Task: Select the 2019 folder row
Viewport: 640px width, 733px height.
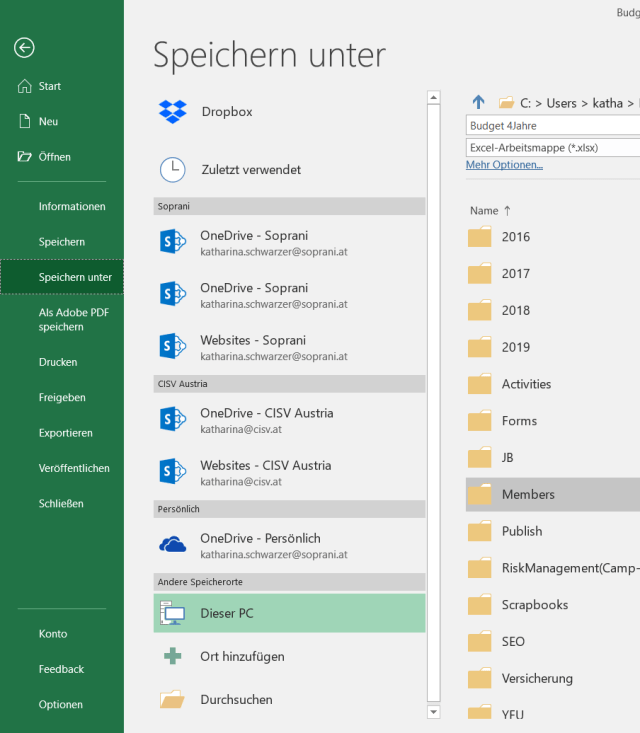Action: click(553, 347)
